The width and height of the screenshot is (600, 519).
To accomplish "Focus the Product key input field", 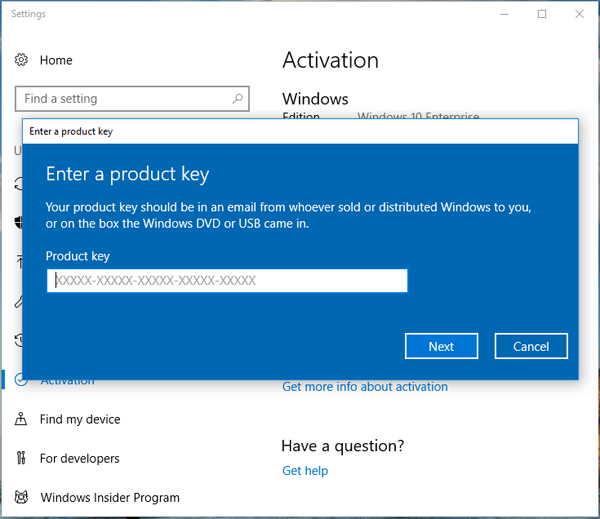I will [227, 281].
